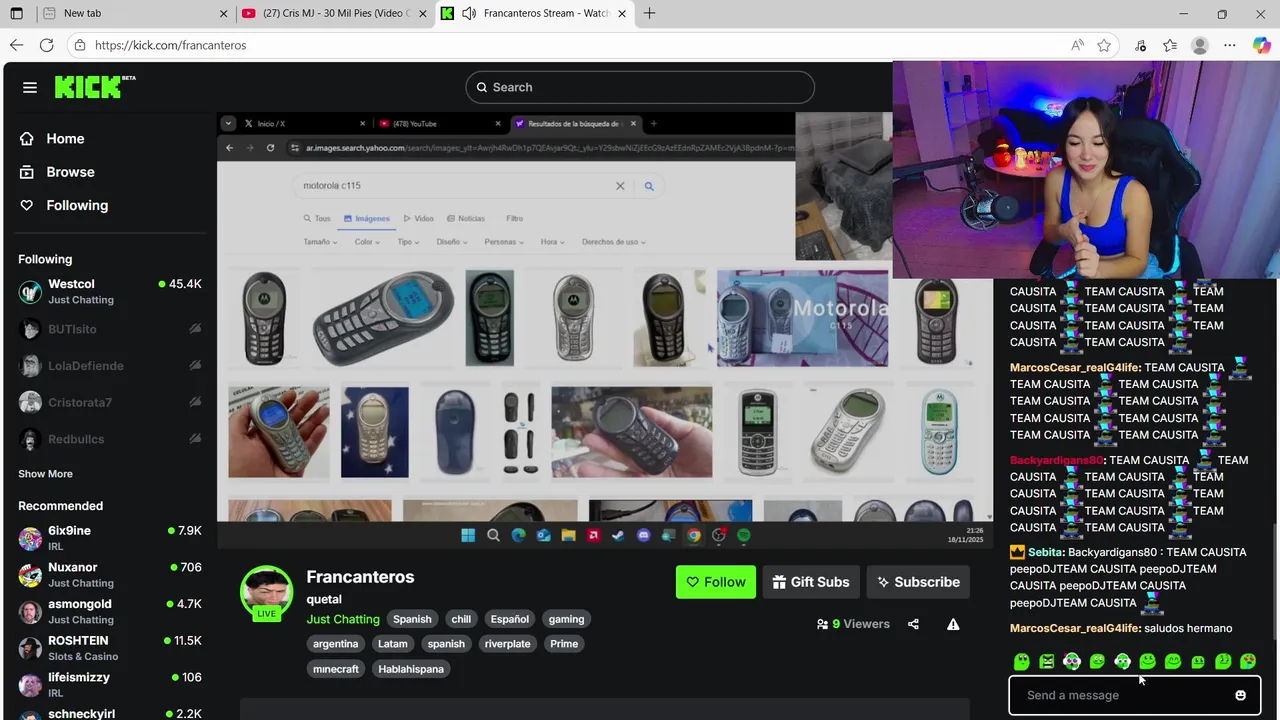The height and width of the screenshot is (720, 1280).
Task: Add page to favorites with star icon
Action: pyautogui.click(x=1104, y=45)
